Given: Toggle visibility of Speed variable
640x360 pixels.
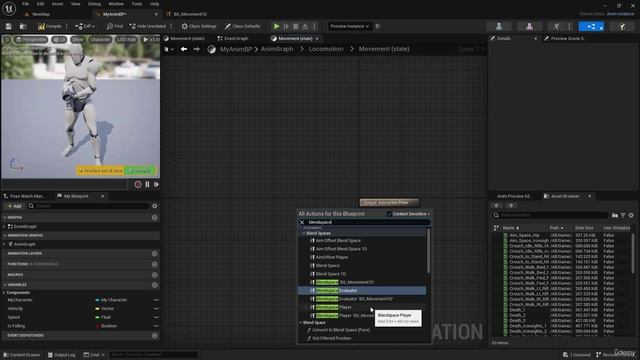Looking at the screenshot, I should (156, 317).
